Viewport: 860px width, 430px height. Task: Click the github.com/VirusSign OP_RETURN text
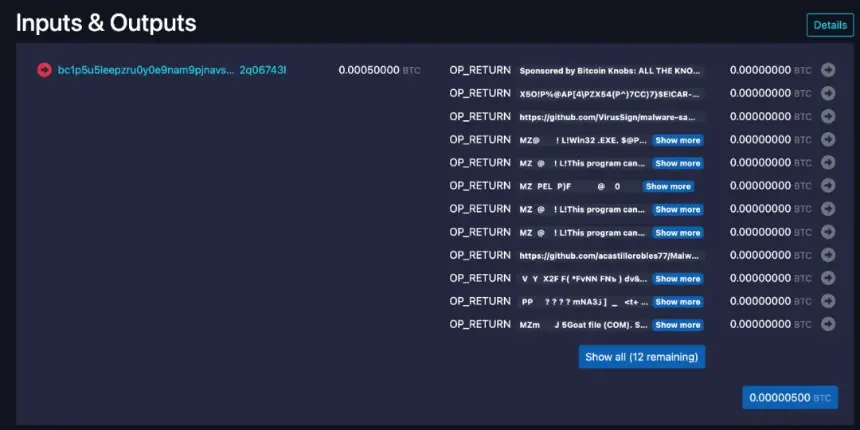pyautogui.click(x=611, y=117)
